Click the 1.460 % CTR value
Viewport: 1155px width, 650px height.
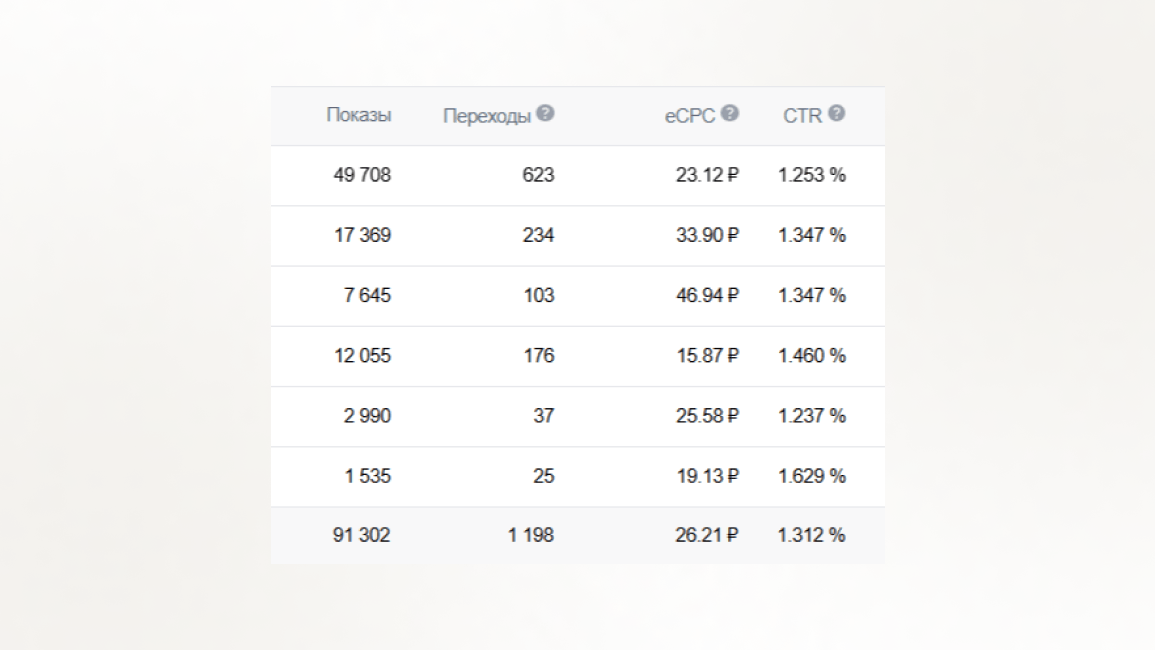click(x=812, y=355)
